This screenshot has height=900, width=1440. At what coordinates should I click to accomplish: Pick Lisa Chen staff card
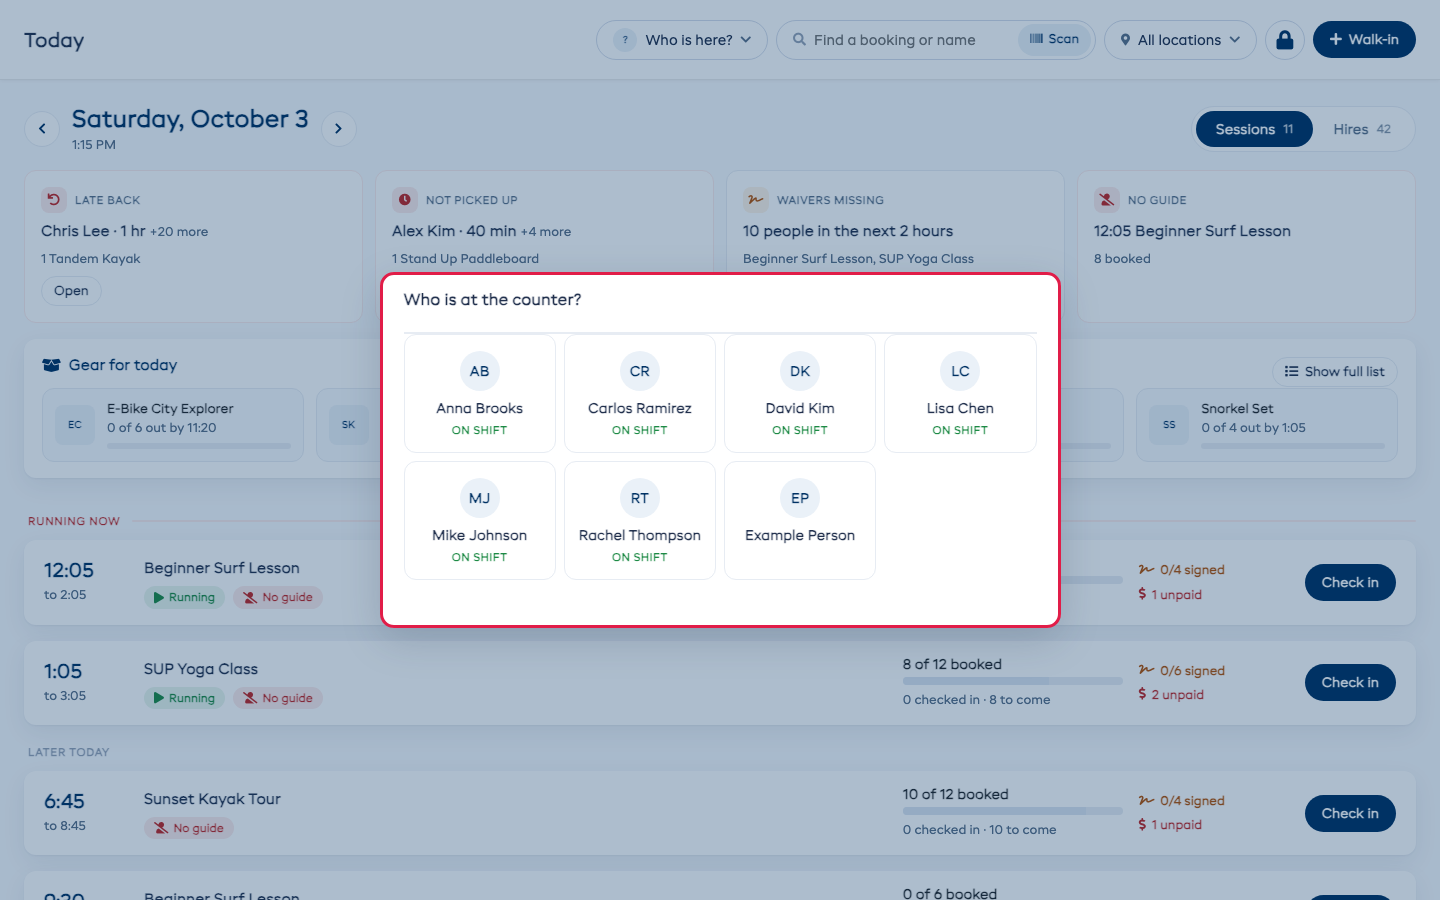(x=960, y=394)
